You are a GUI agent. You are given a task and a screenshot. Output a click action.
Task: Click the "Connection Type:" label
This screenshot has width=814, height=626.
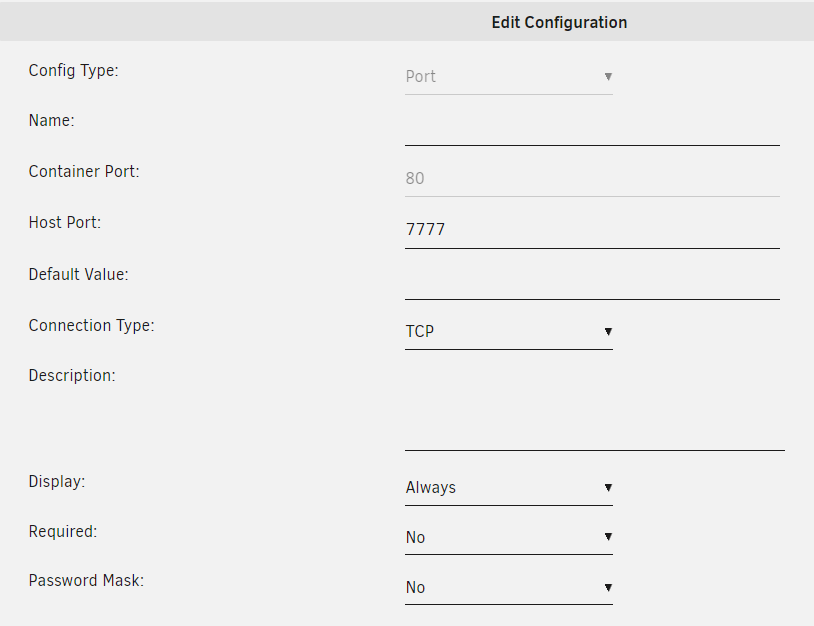[91, 326]
